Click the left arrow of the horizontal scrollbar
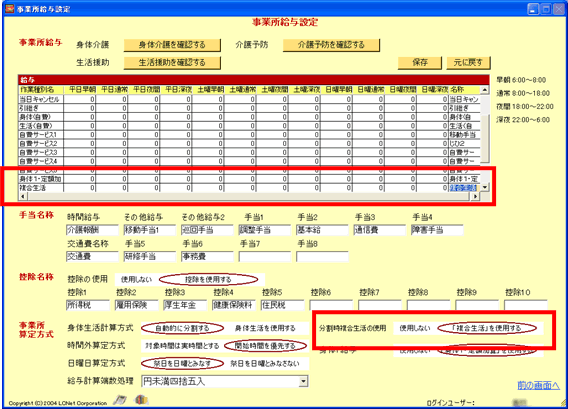Screen dimensions: 568x409 tap(22, 196)
